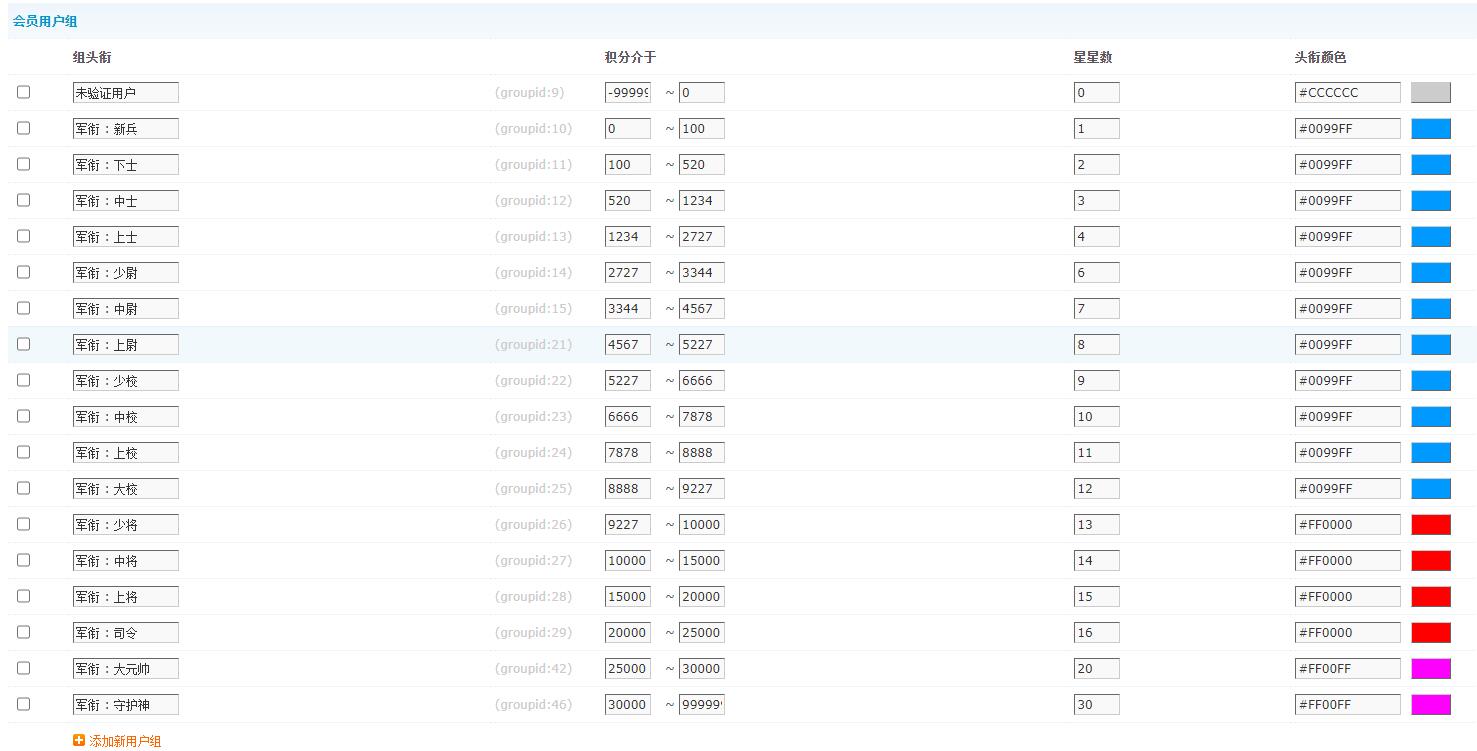Open gray color swatch for 未验证用户
The image size is (1477, 751).
click(1431, 92)
